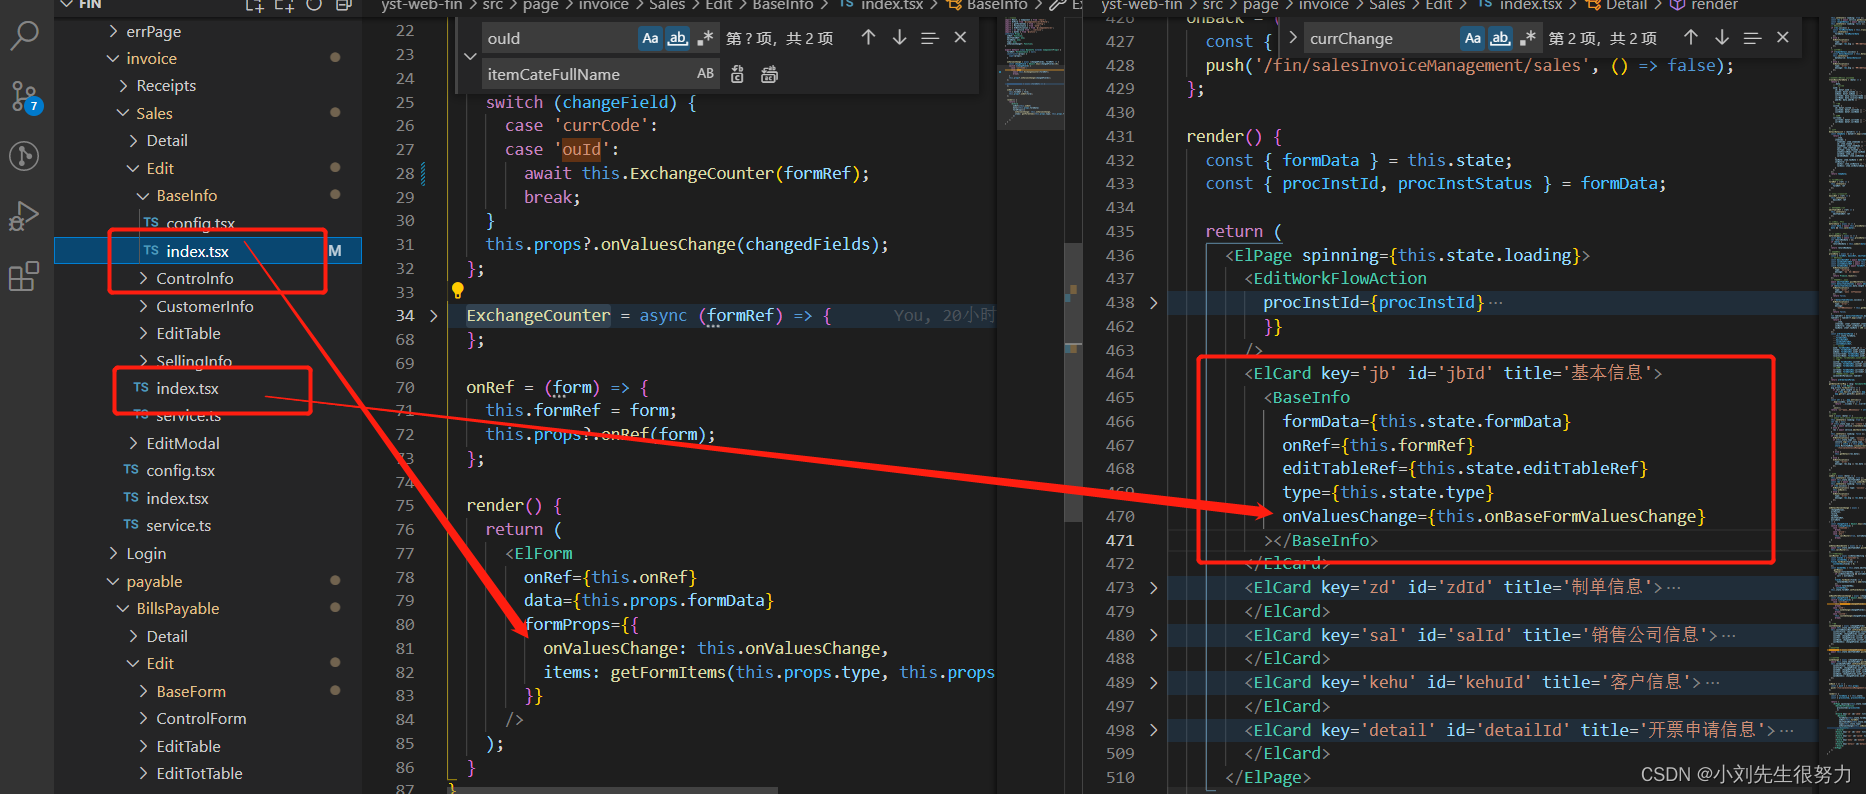Go to next currChange match
Image resolution: width=1866 pixels, height=794 pixels.
coord(1721,38)
